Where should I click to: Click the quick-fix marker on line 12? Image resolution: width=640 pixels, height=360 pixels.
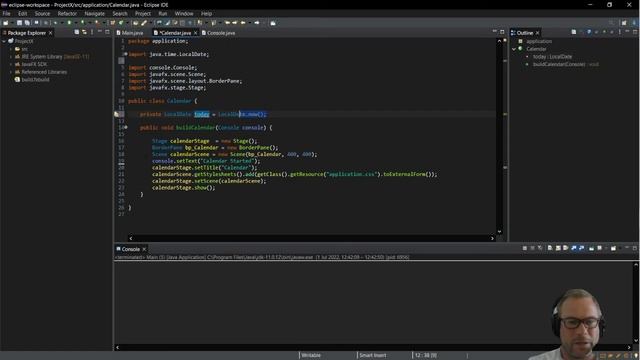(117, 114)
